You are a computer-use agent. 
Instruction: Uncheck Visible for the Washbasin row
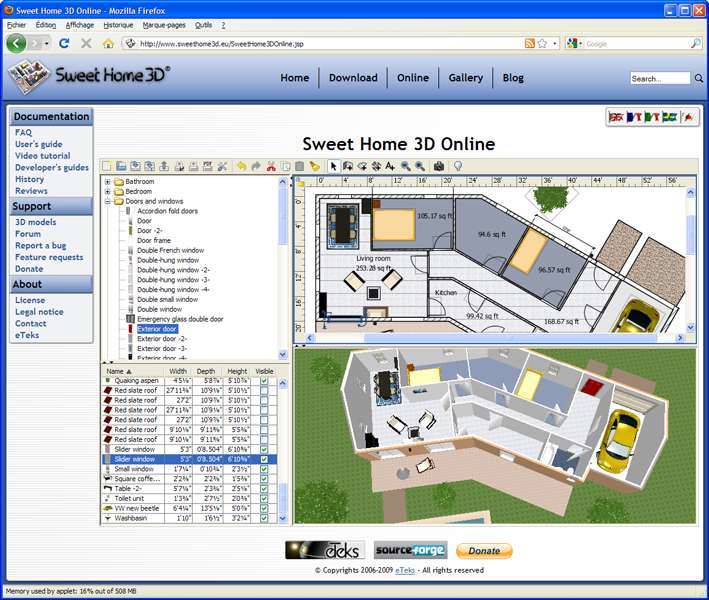click(264, 518)
